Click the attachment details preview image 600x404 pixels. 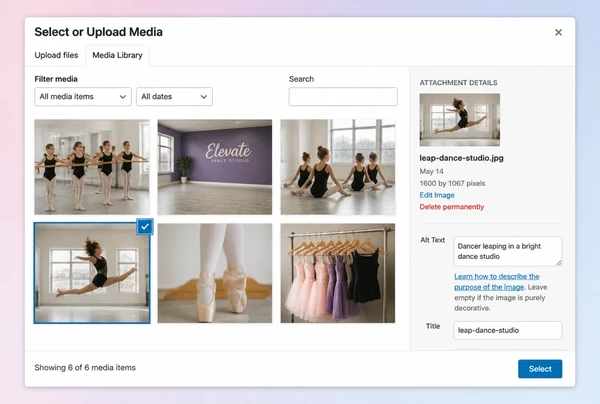click(460, 120)
